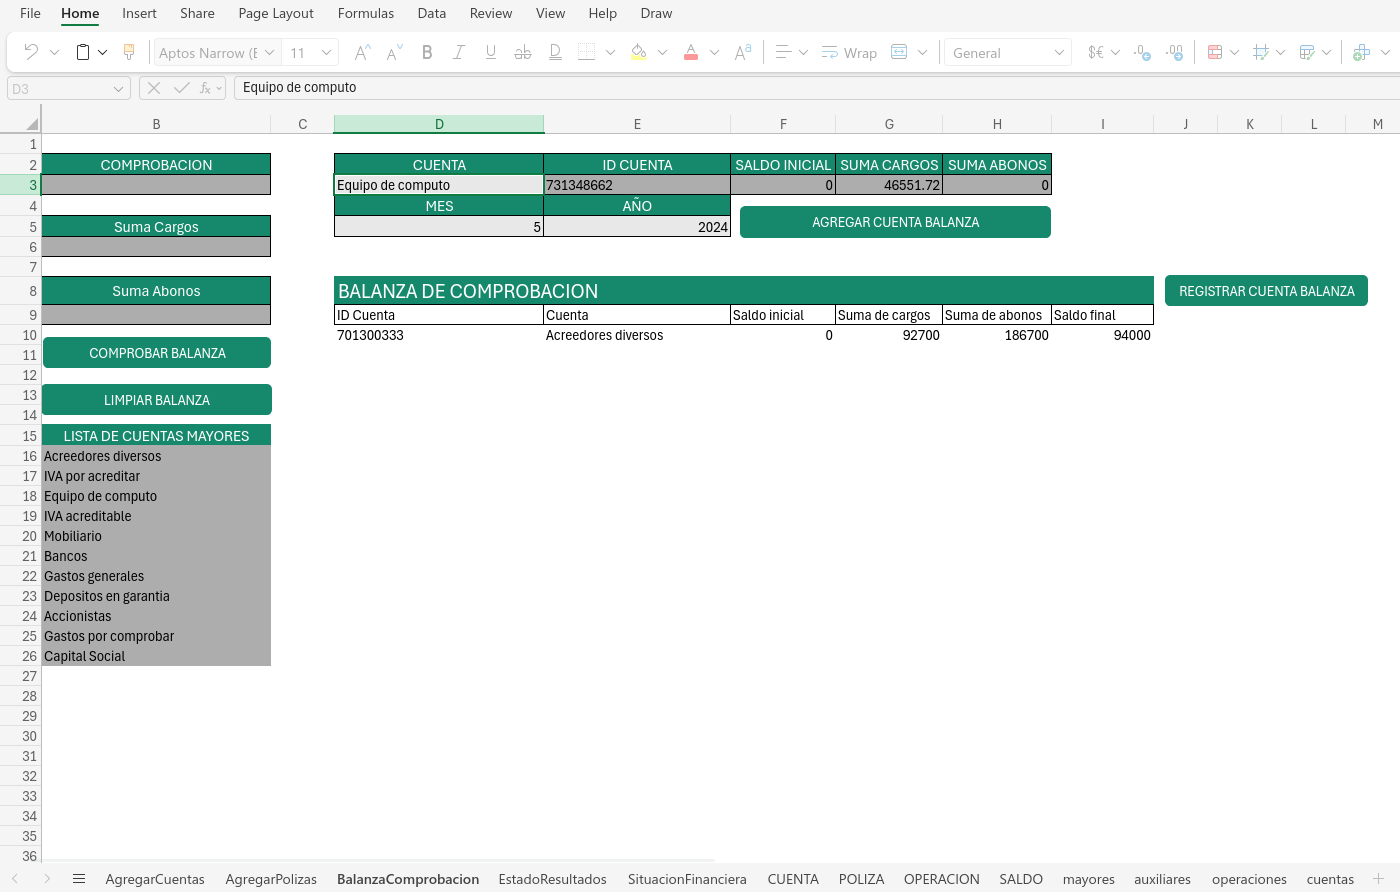
Task: Click the select-all corner triangle
Action: (32, 124)
